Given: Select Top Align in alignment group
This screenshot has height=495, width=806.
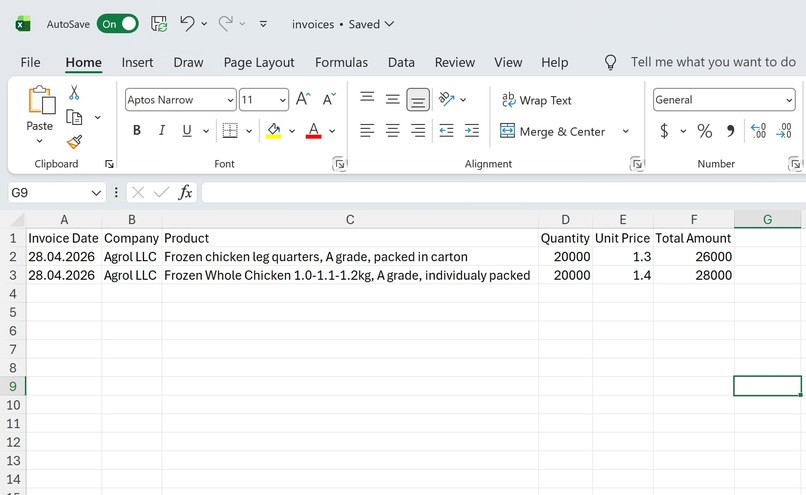Looking at the screenshot, I should click(367, 98).
